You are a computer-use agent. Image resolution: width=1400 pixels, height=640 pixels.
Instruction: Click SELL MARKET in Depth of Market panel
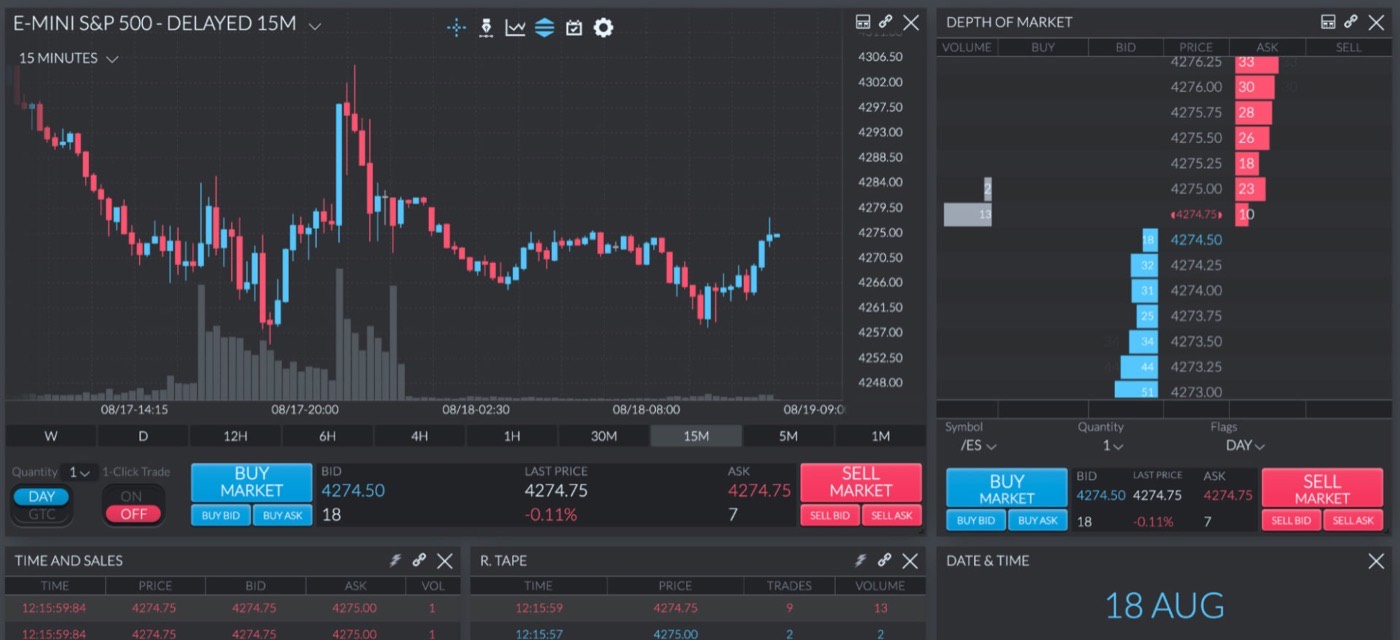click(x=1322, y=488)
